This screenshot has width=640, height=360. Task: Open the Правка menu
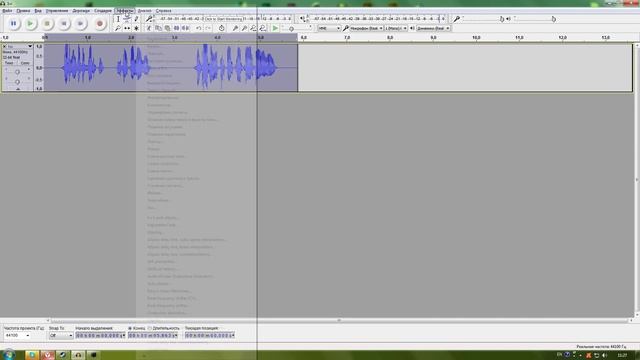click(x=23, y=11)
